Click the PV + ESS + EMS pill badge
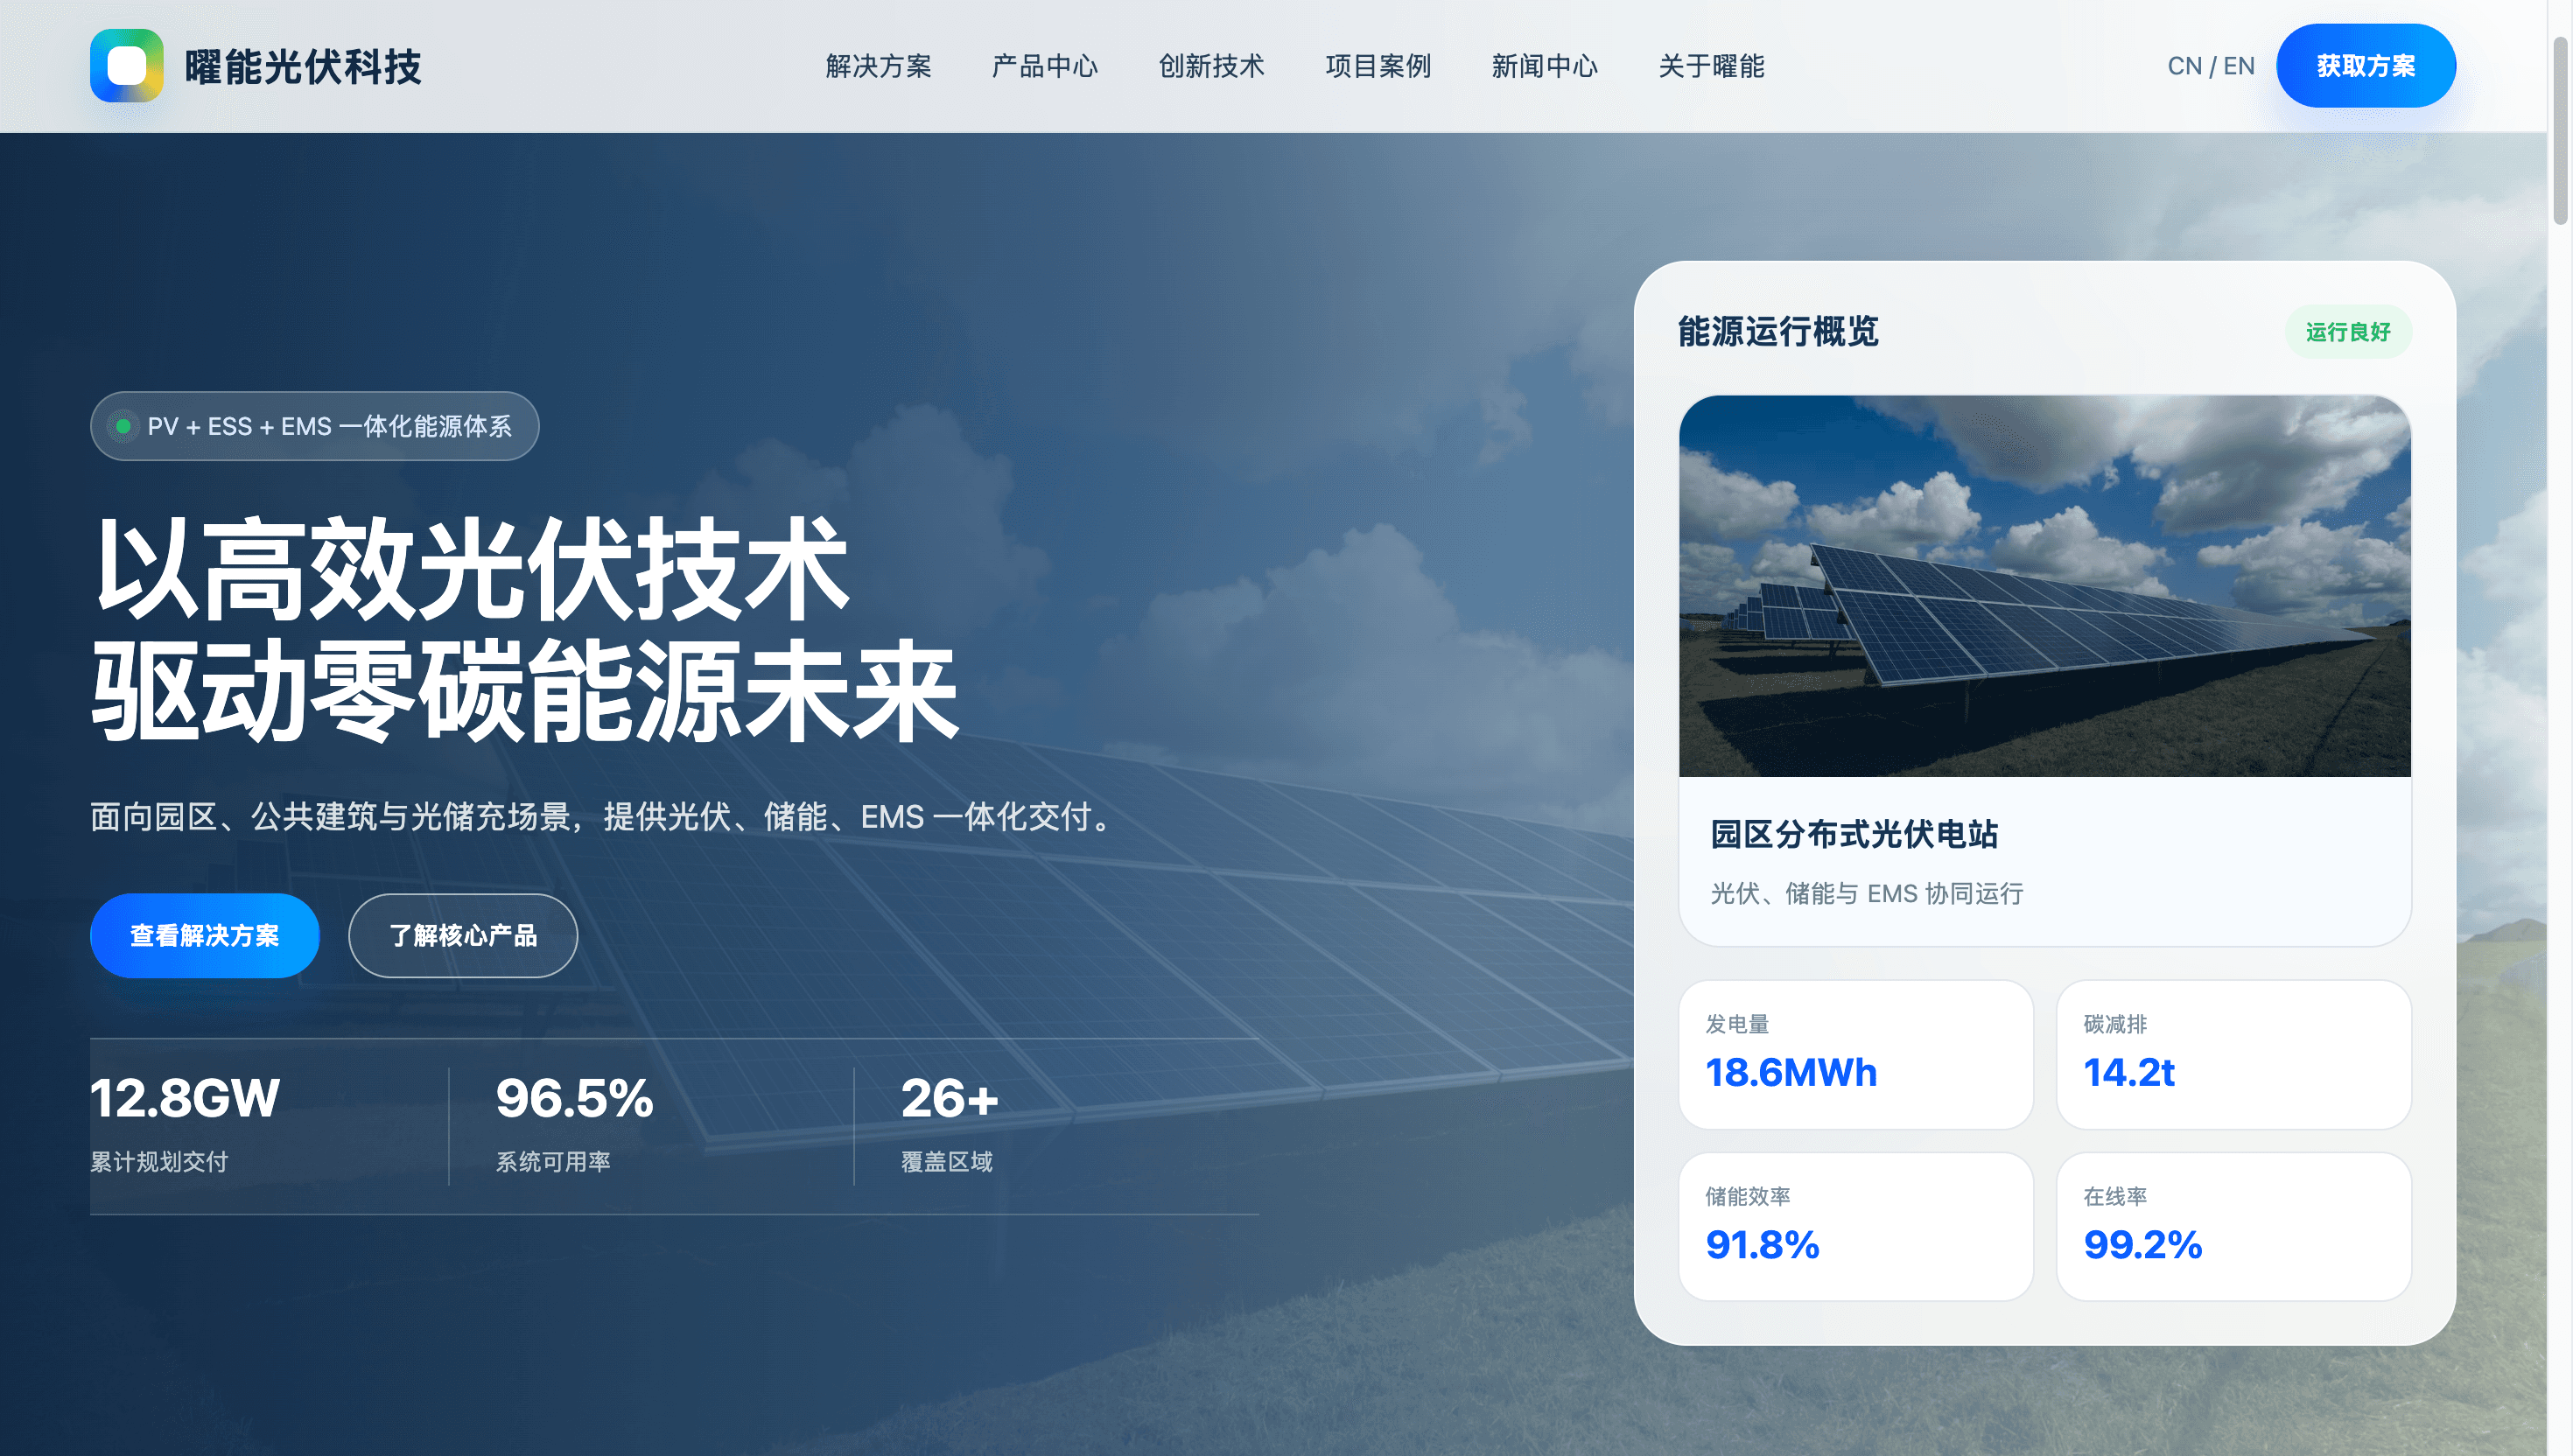 (315, 426)
